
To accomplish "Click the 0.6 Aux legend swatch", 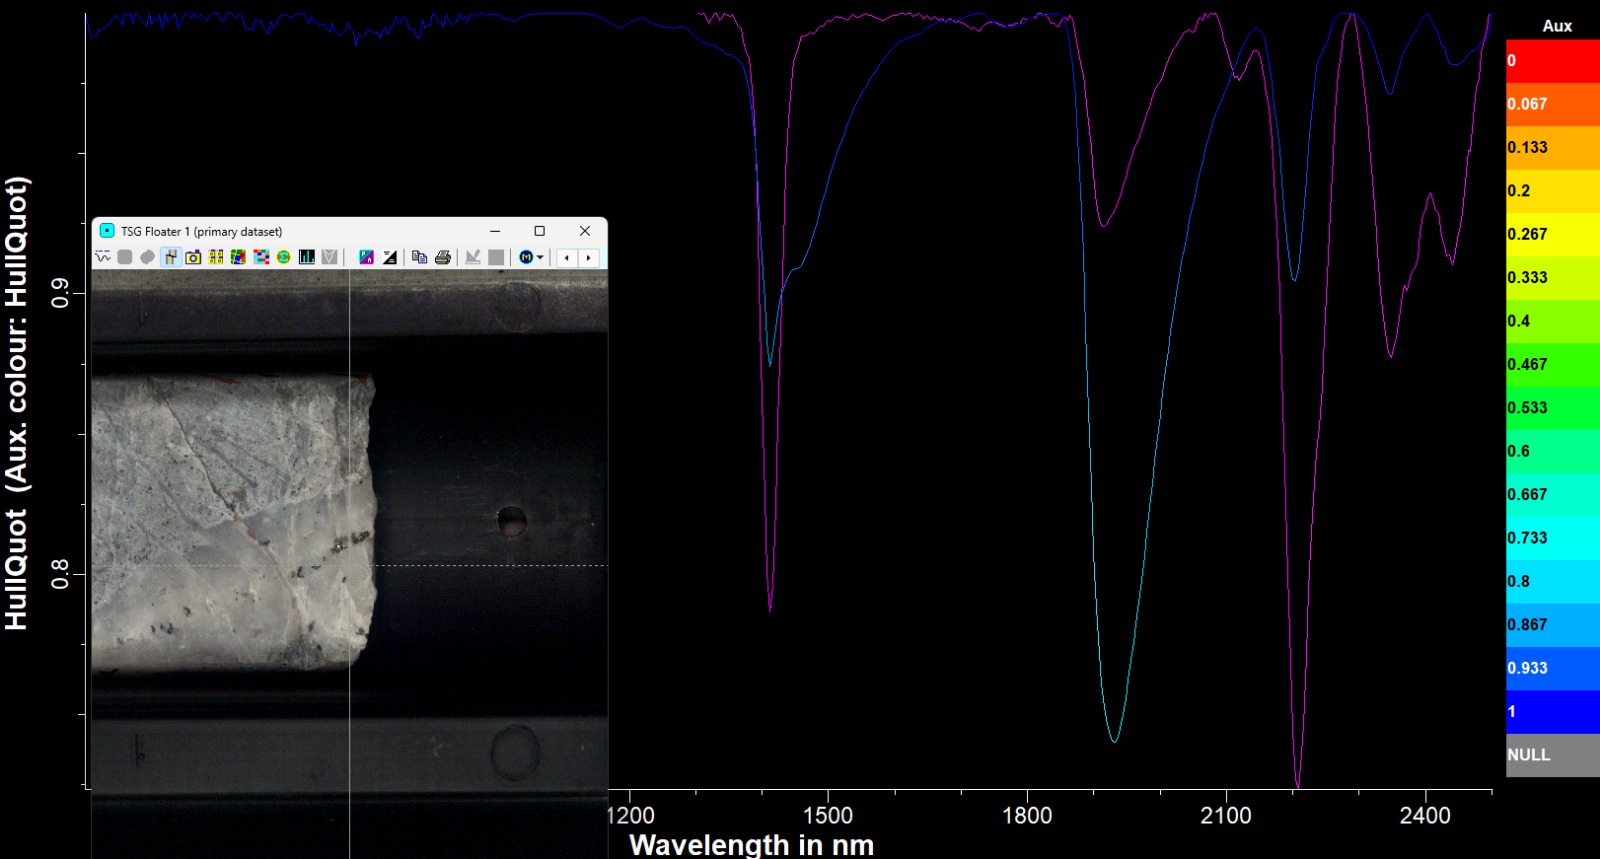I will (1553, 451).
